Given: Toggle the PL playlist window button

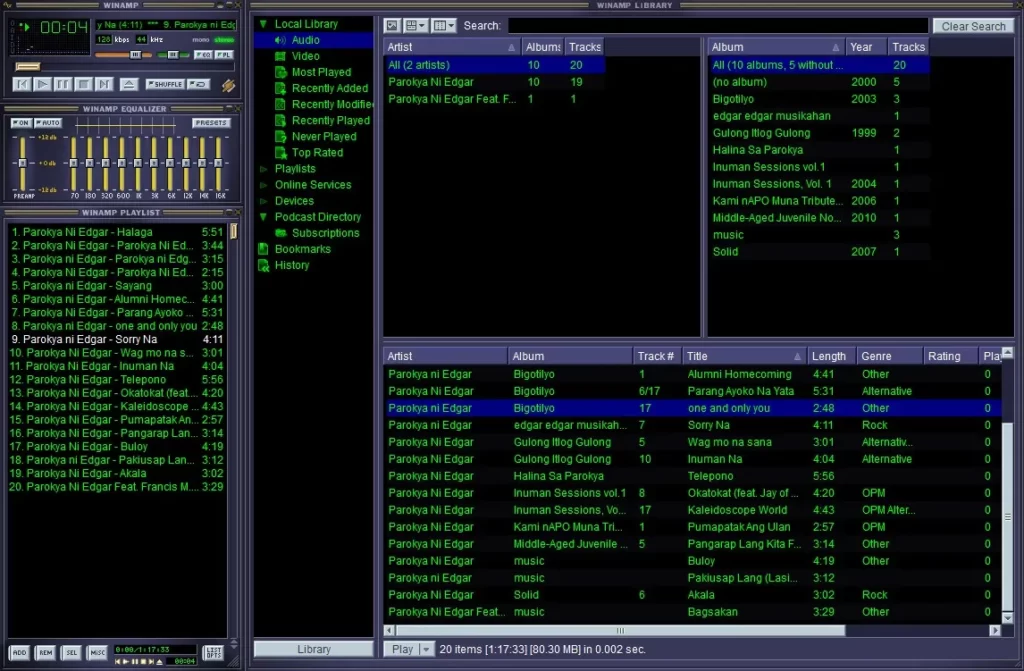Looking at the screenshot, I should click(x=224, y=55).
